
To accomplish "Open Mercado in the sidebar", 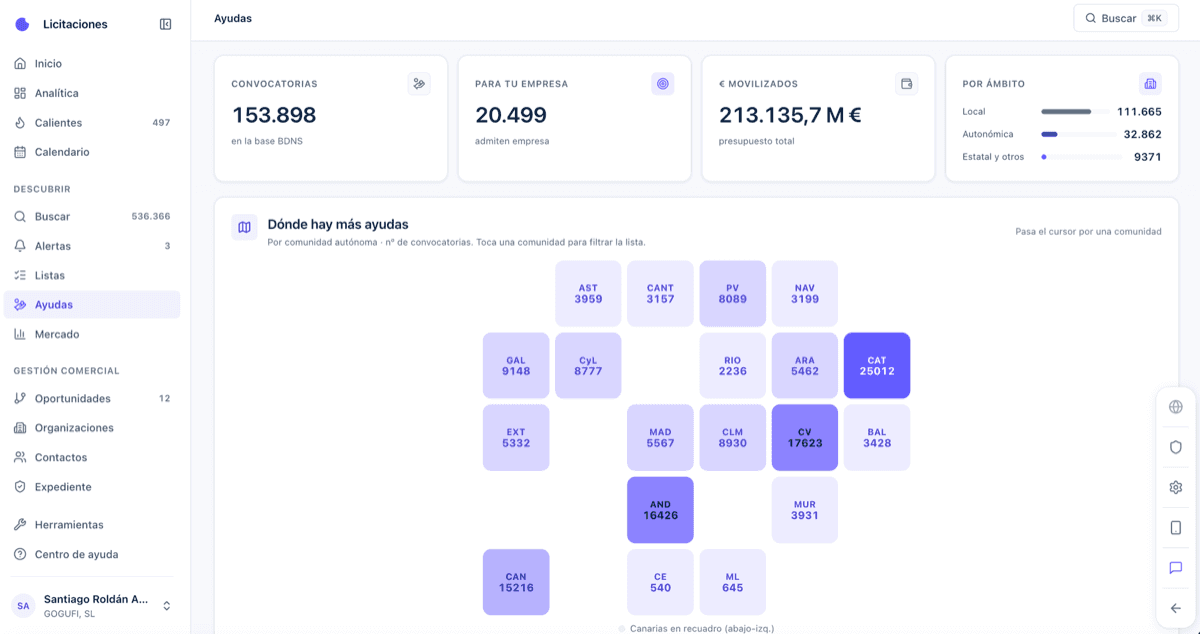I will click(92, 334).
